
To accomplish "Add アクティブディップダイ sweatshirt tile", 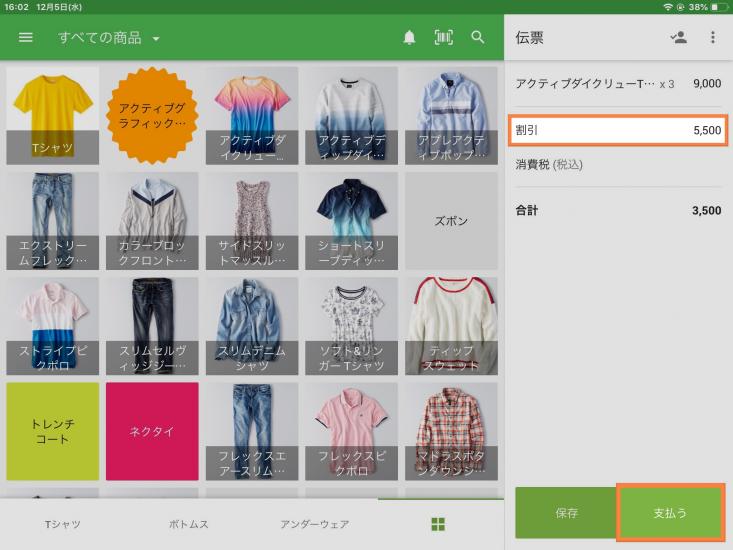I will coord(351,115).
